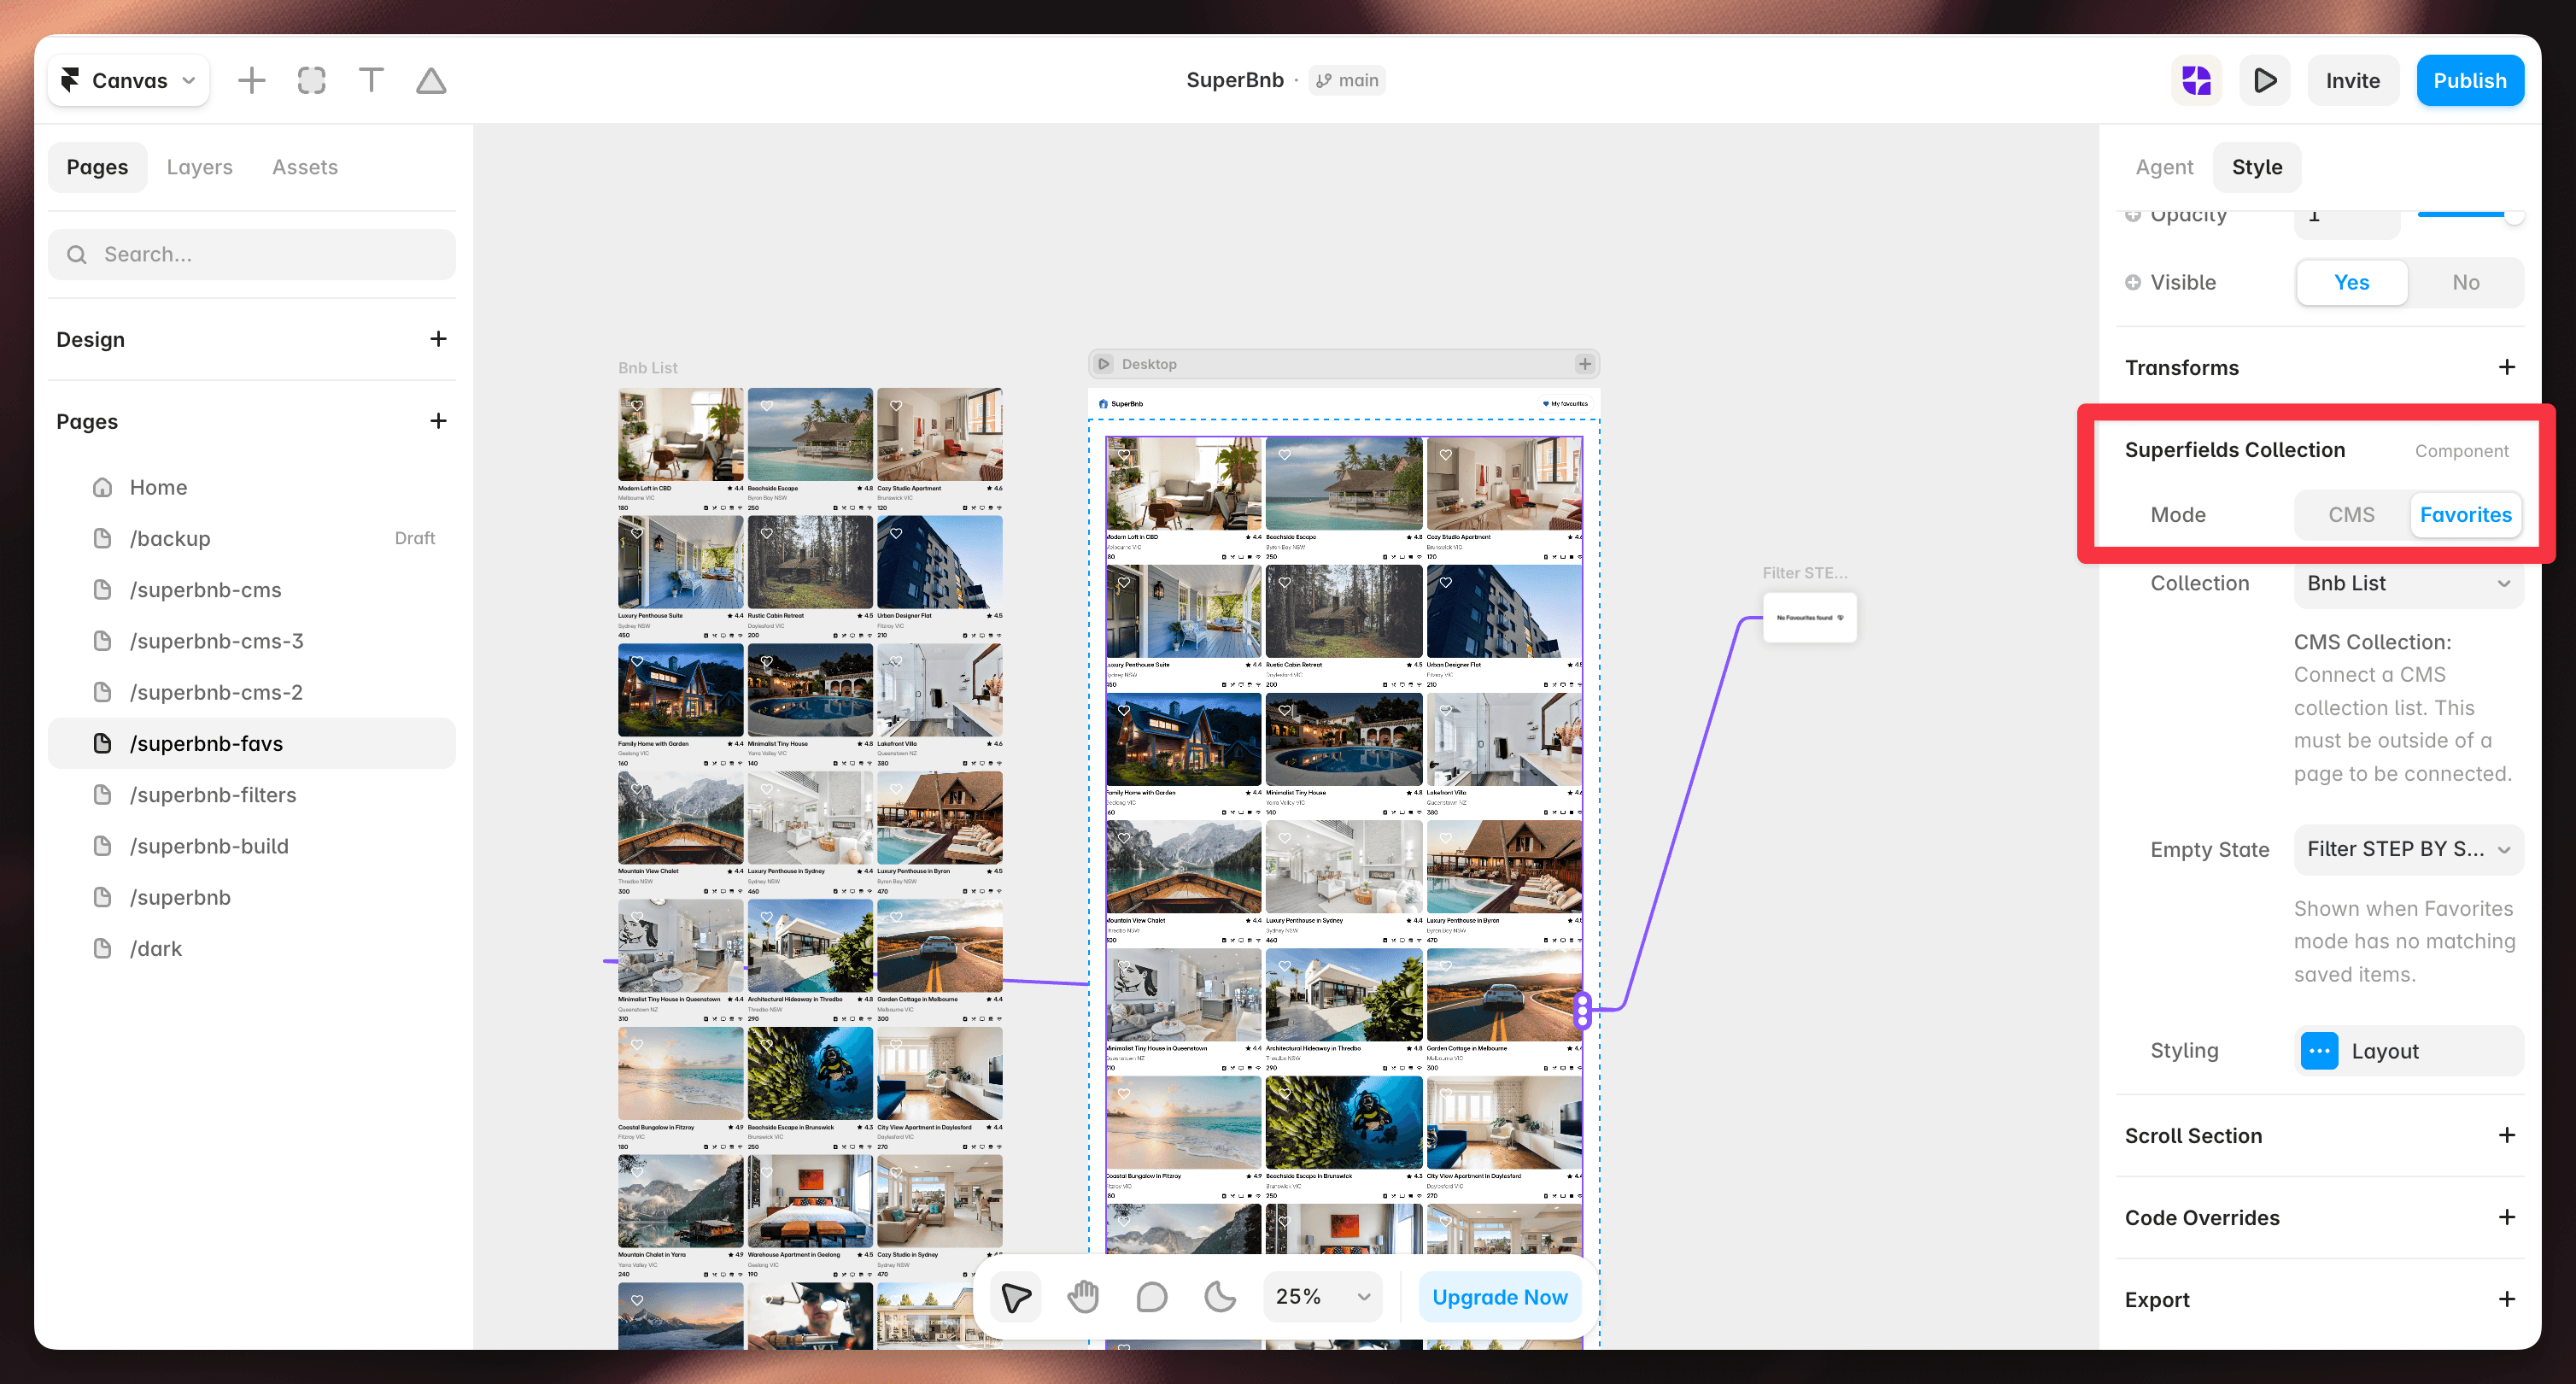Switch Mode to Favorites

coord(2465,514)
